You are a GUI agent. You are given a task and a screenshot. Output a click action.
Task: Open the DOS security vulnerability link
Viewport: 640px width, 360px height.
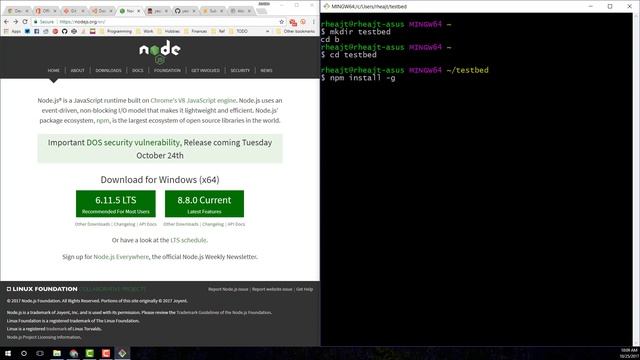[133, 142]
